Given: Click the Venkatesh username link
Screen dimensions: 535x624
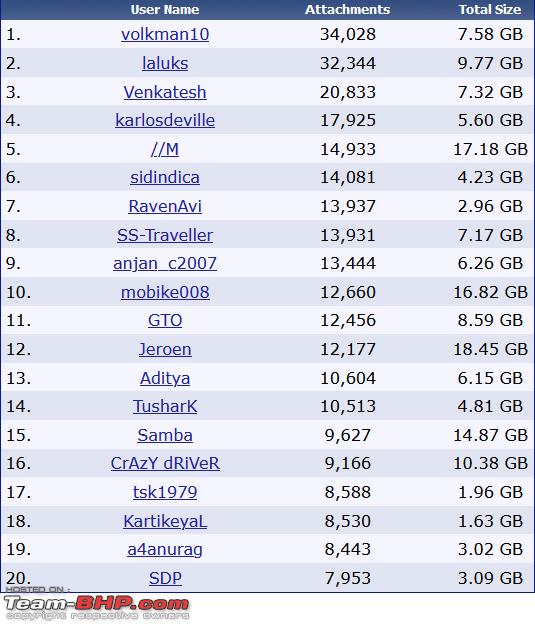Looking at the screenshot, I should click(x=165, y=92).
